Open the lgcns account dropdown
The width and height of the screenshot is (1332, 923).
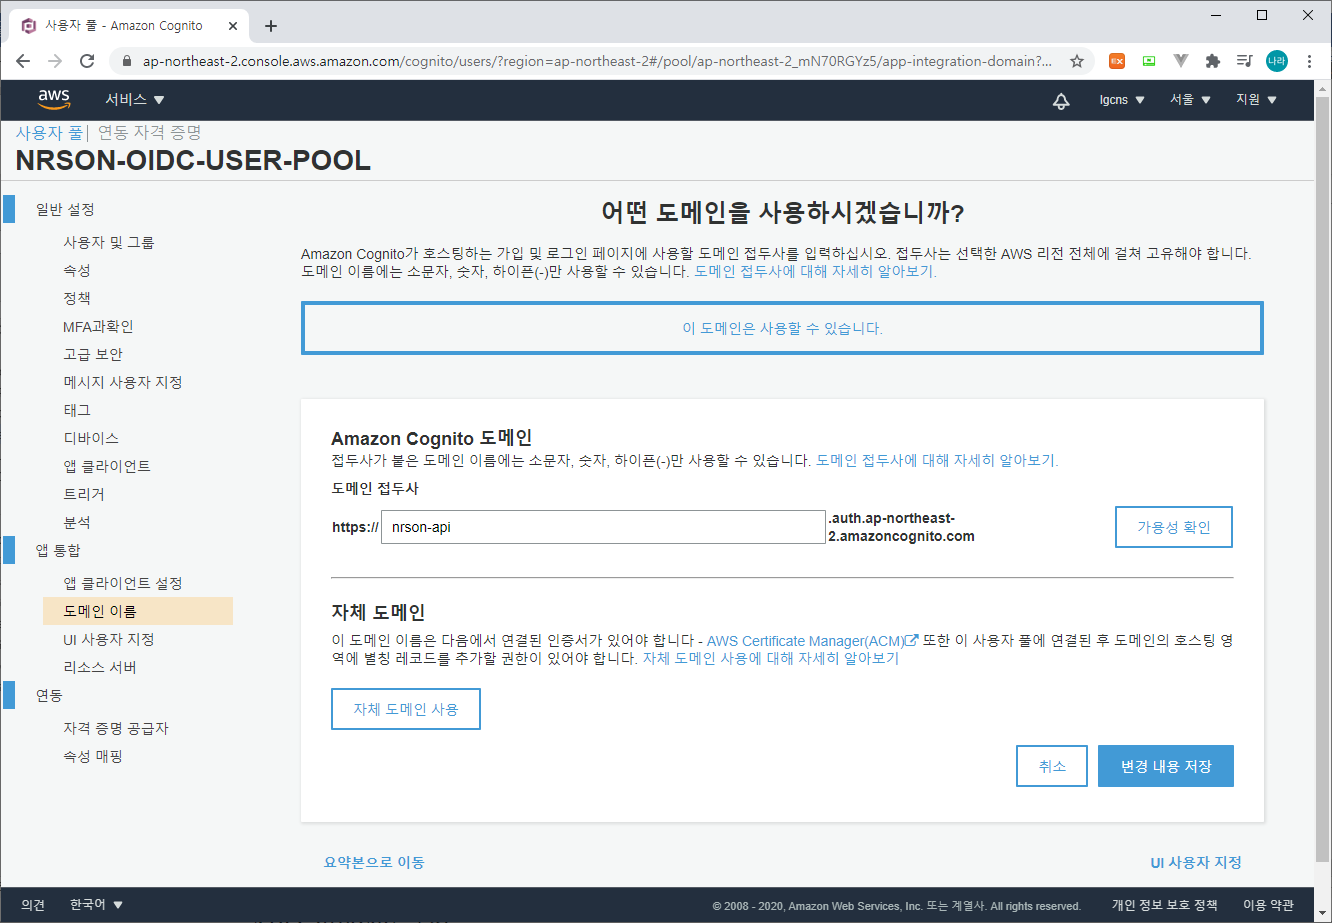pyautogui.click(x=1122, y=100)
